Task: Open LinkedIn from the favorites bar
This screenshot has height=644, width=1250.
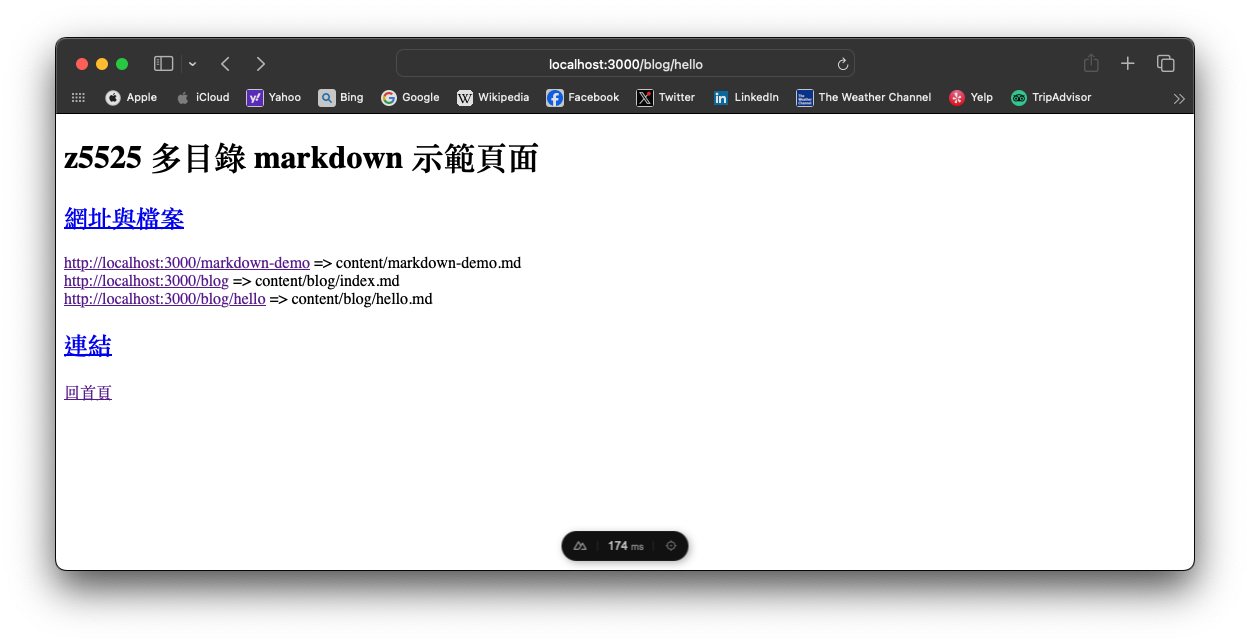Action: [746, 97]
